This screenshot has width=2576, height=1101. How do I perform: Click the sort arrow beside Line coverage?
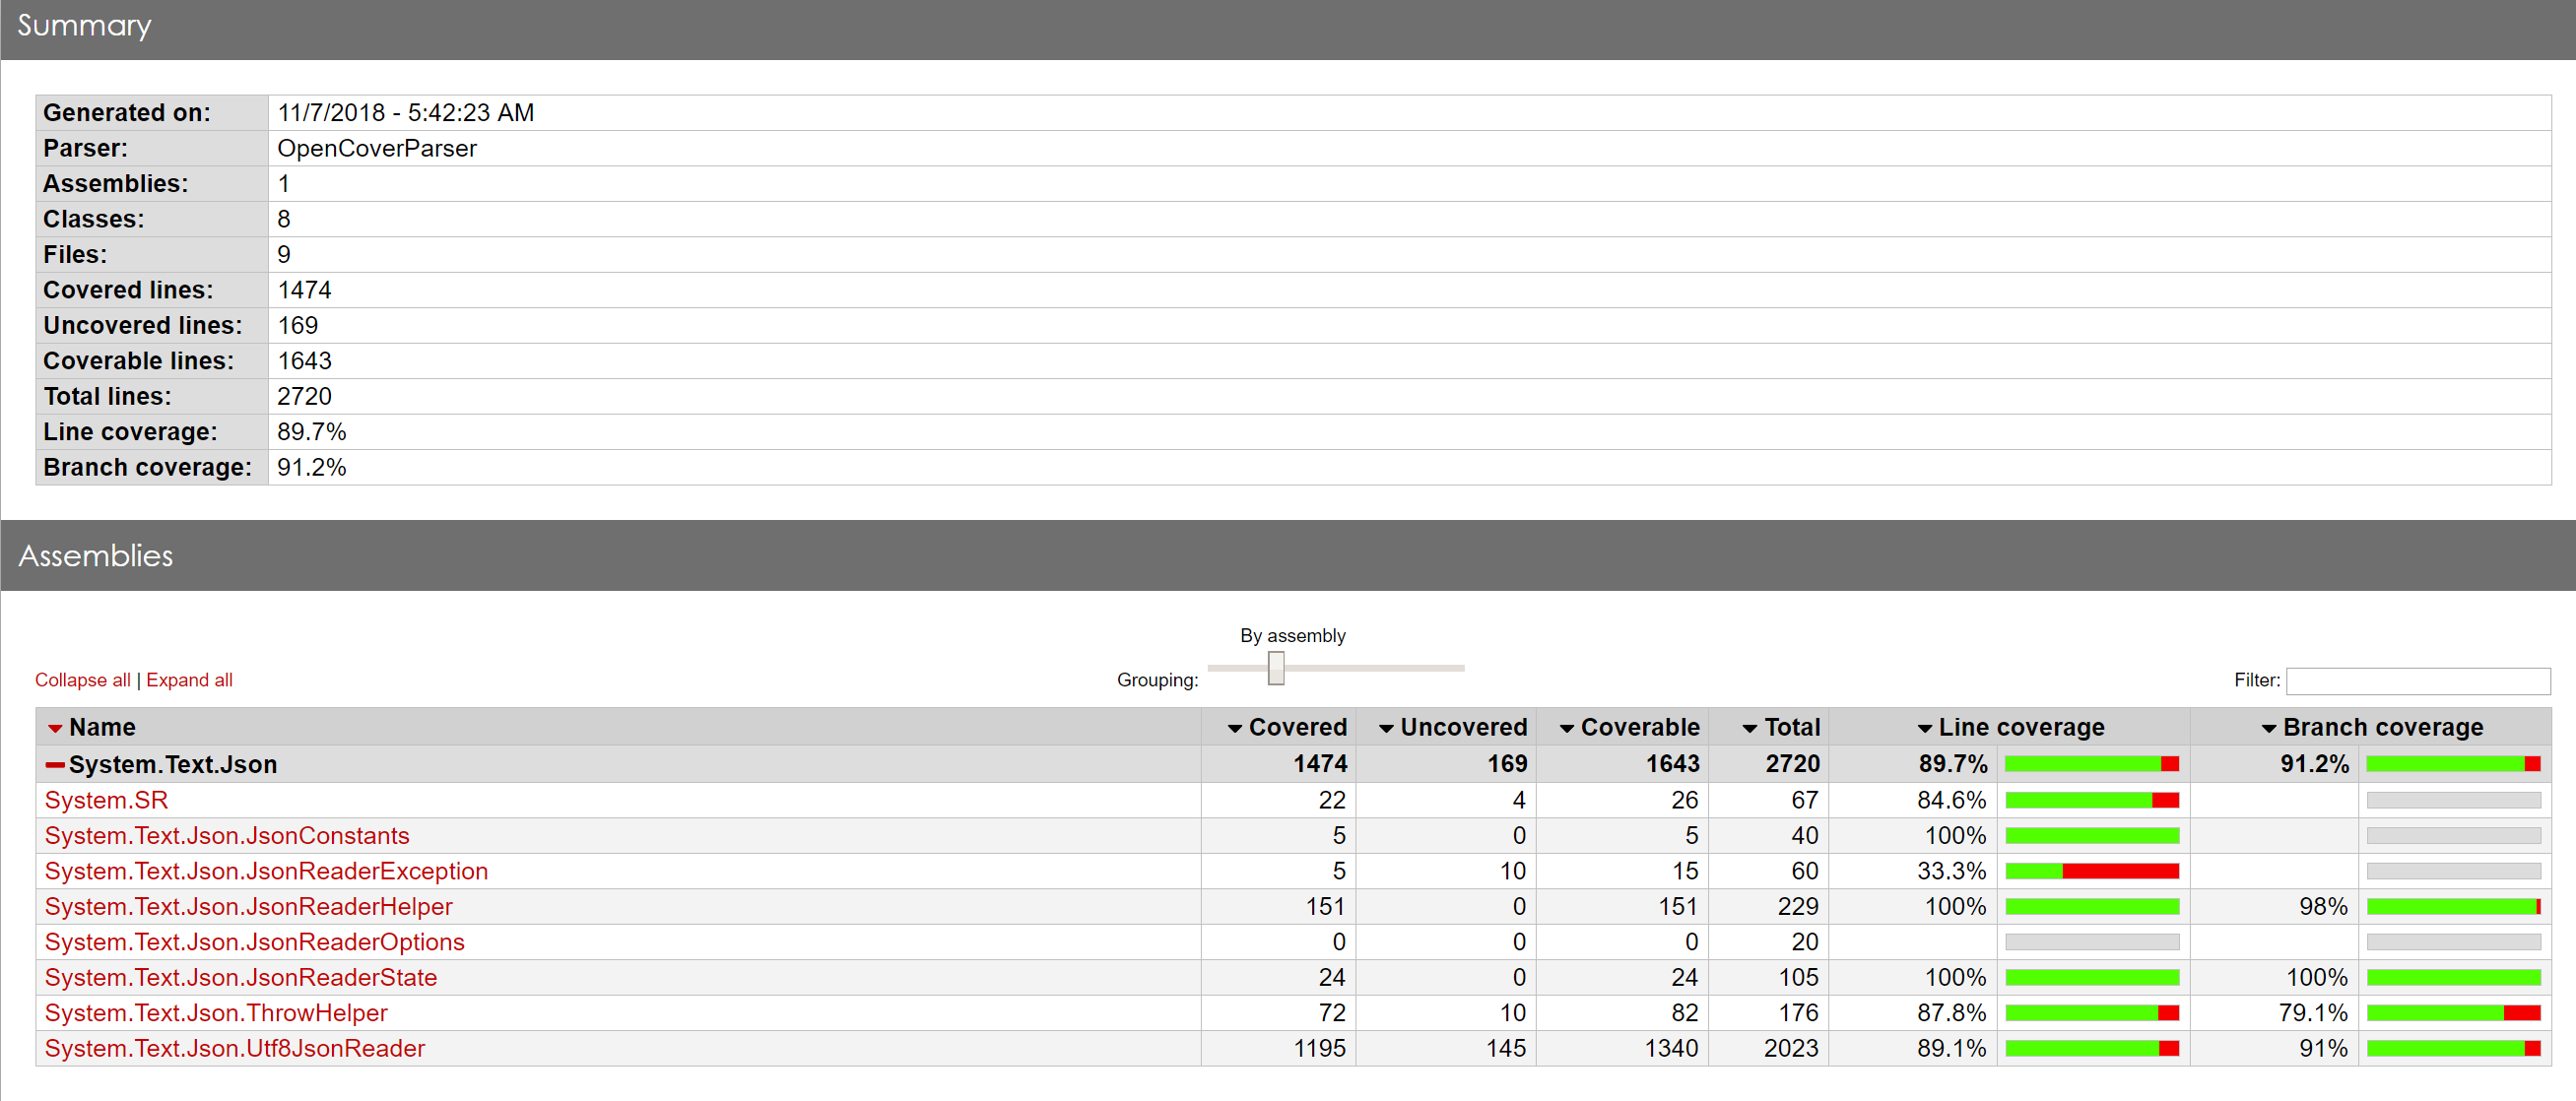click(x=1925, y=728)
